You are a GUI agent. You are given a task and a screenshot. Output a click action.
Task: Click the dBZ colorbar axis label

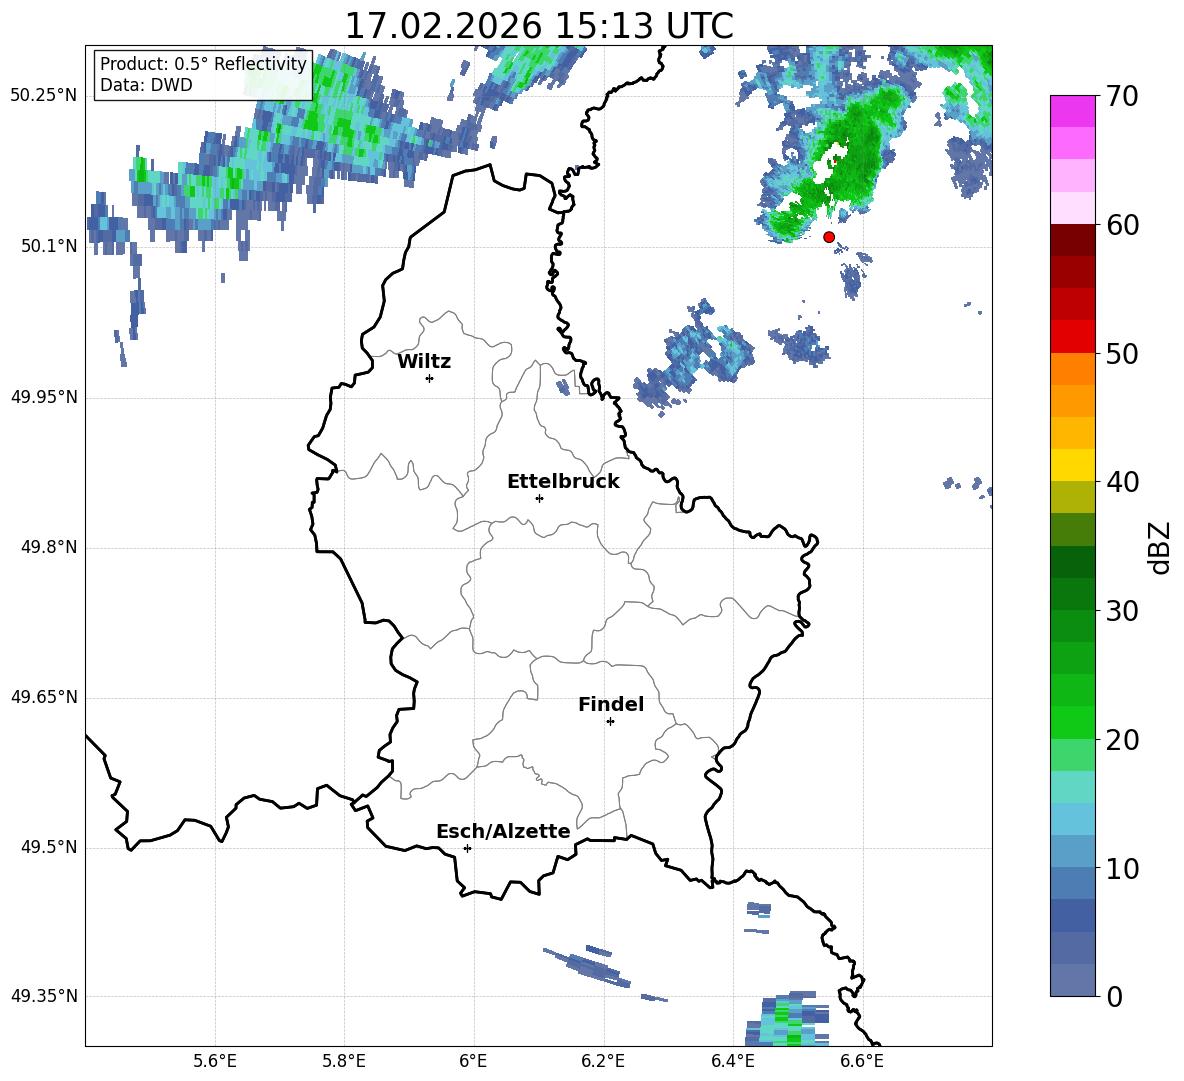(x=1159, y=547)
